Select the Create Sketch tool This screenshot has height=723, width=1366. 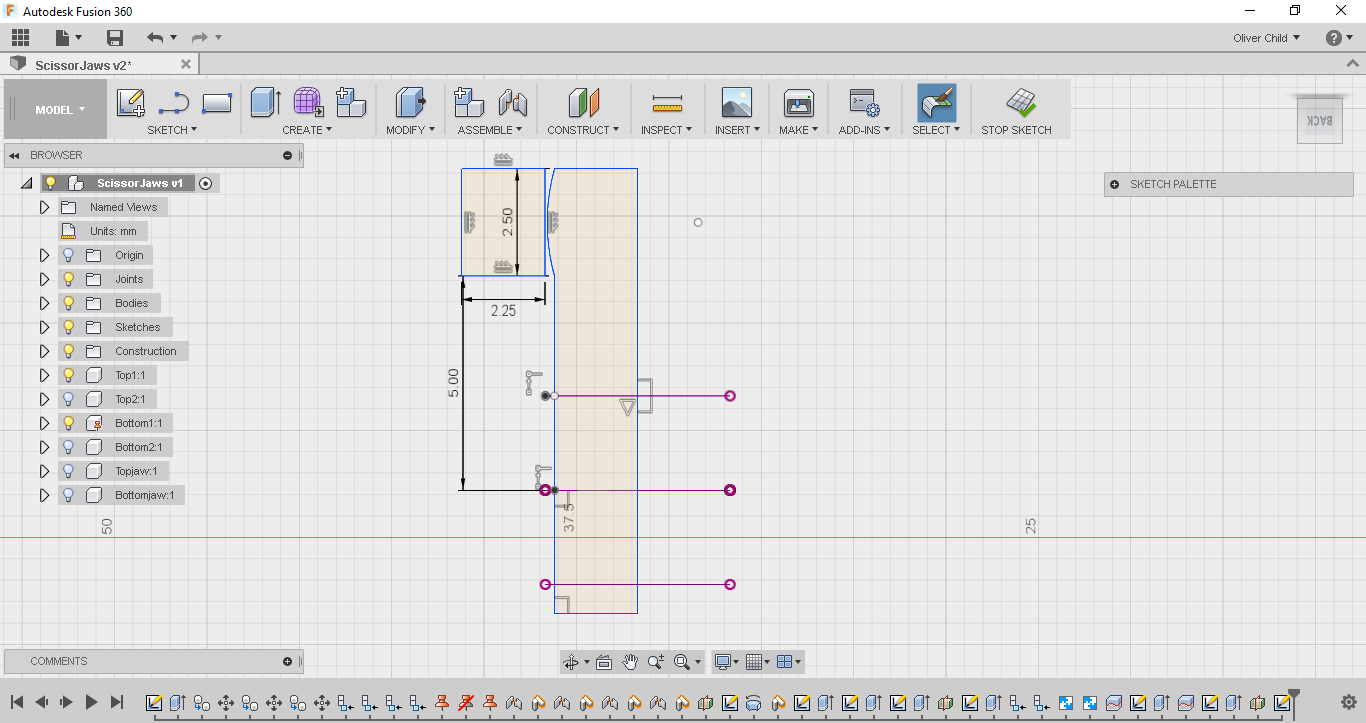[131, 102]
